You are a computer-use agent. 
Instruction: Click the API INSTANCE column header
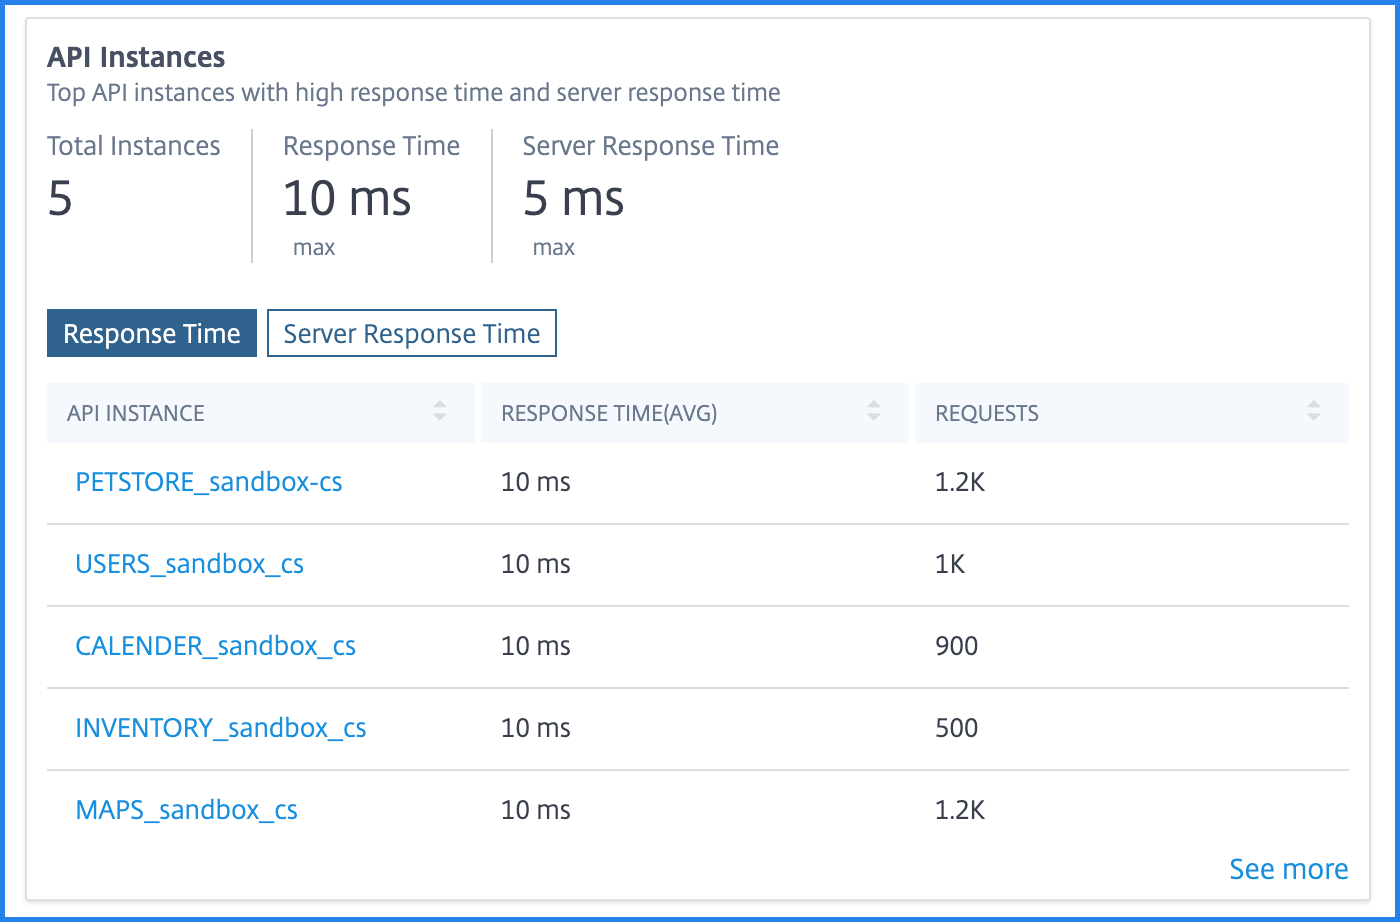pyautogui.click(x=261, y=413)
